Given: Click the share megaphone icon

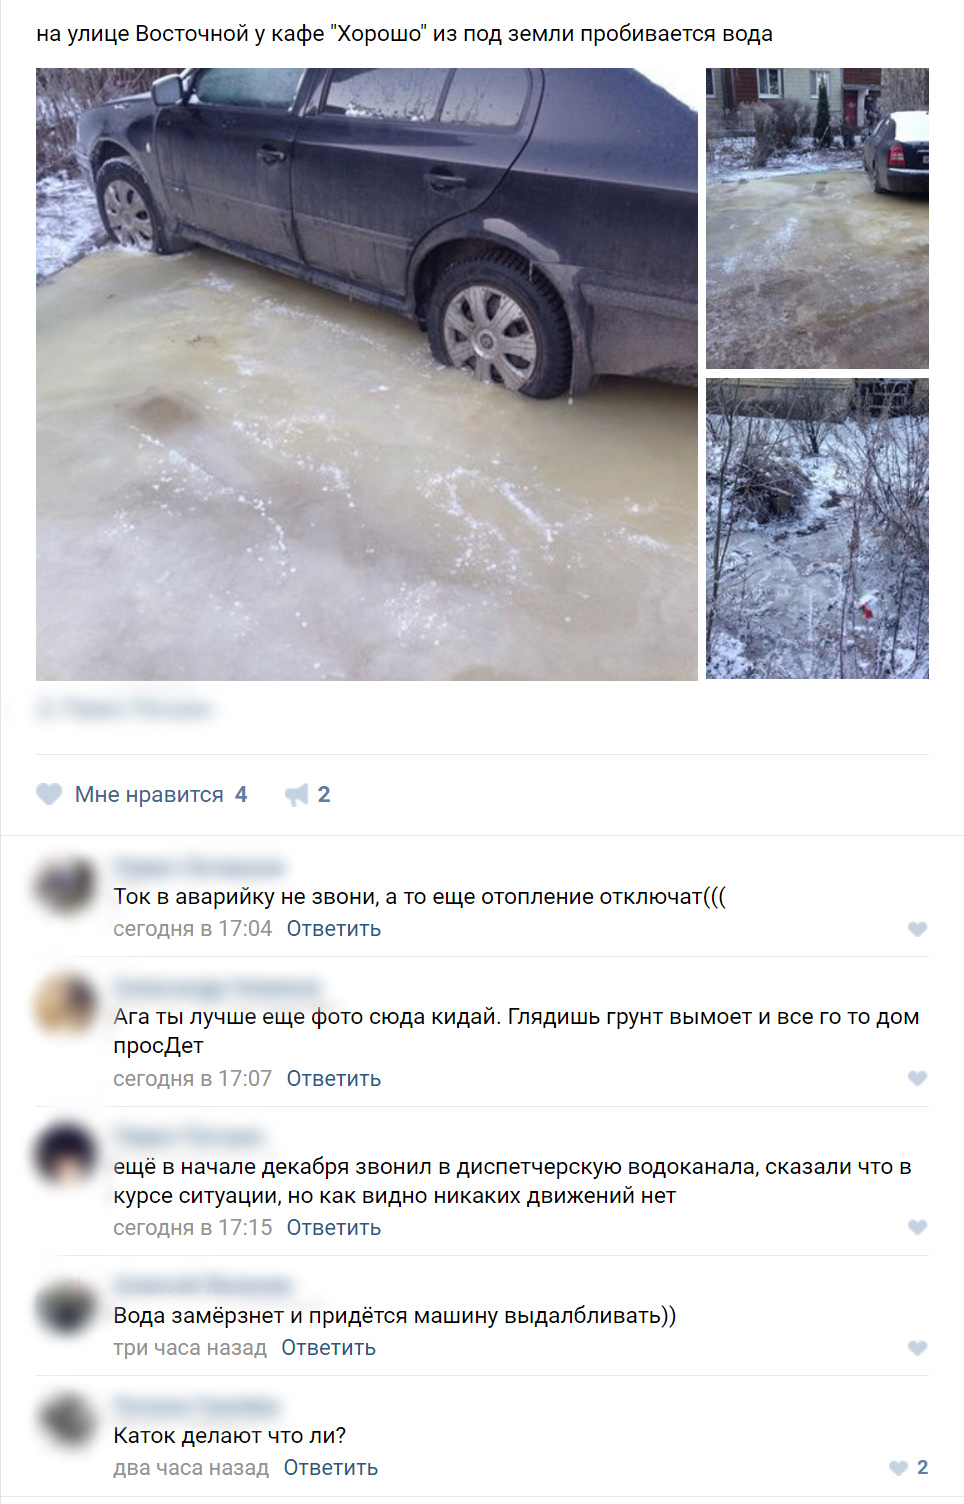Looking at the screenshot, I should 297,795.
